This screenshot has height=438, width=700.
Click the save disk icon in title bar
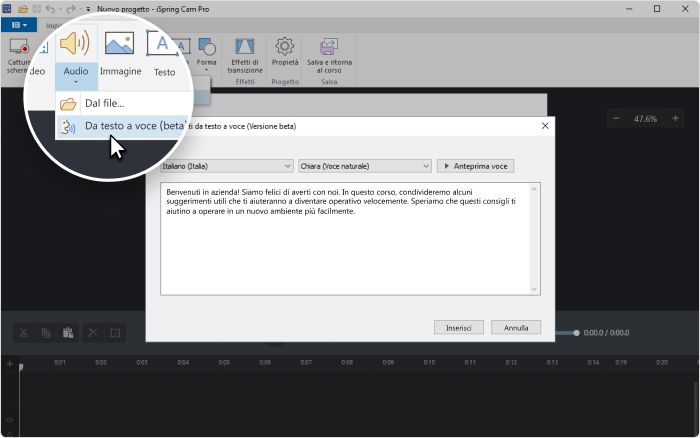[x=37, y=8]
